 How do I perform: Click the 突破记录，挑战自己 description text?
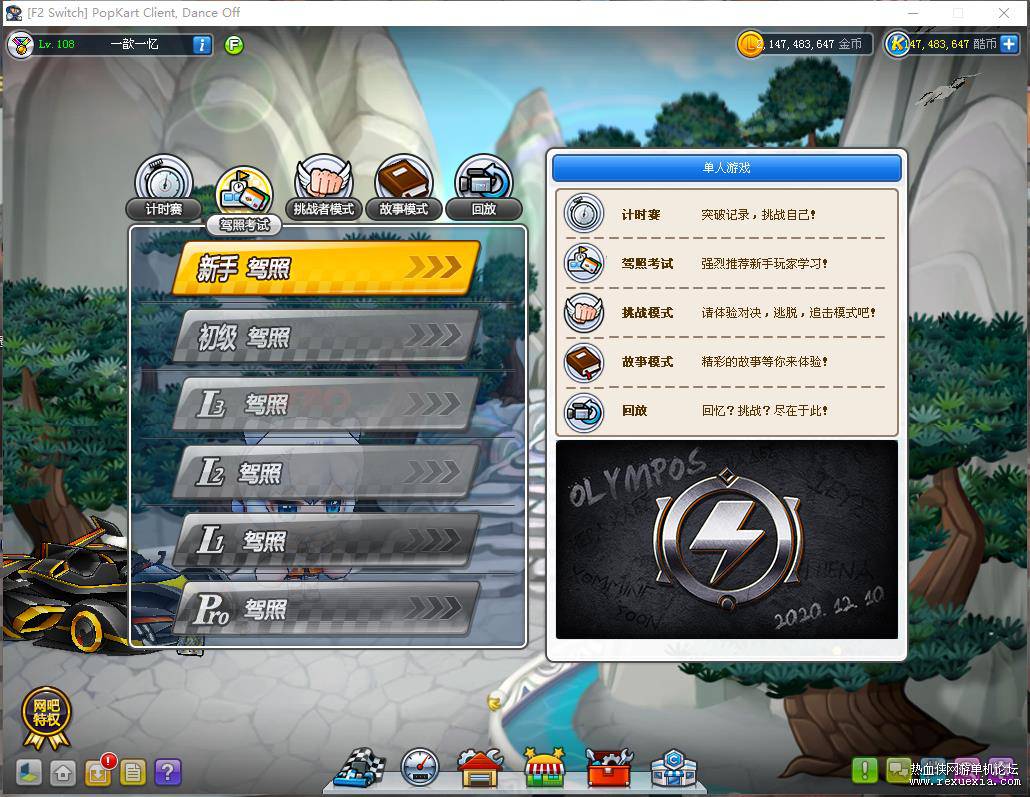coord(759,215)
